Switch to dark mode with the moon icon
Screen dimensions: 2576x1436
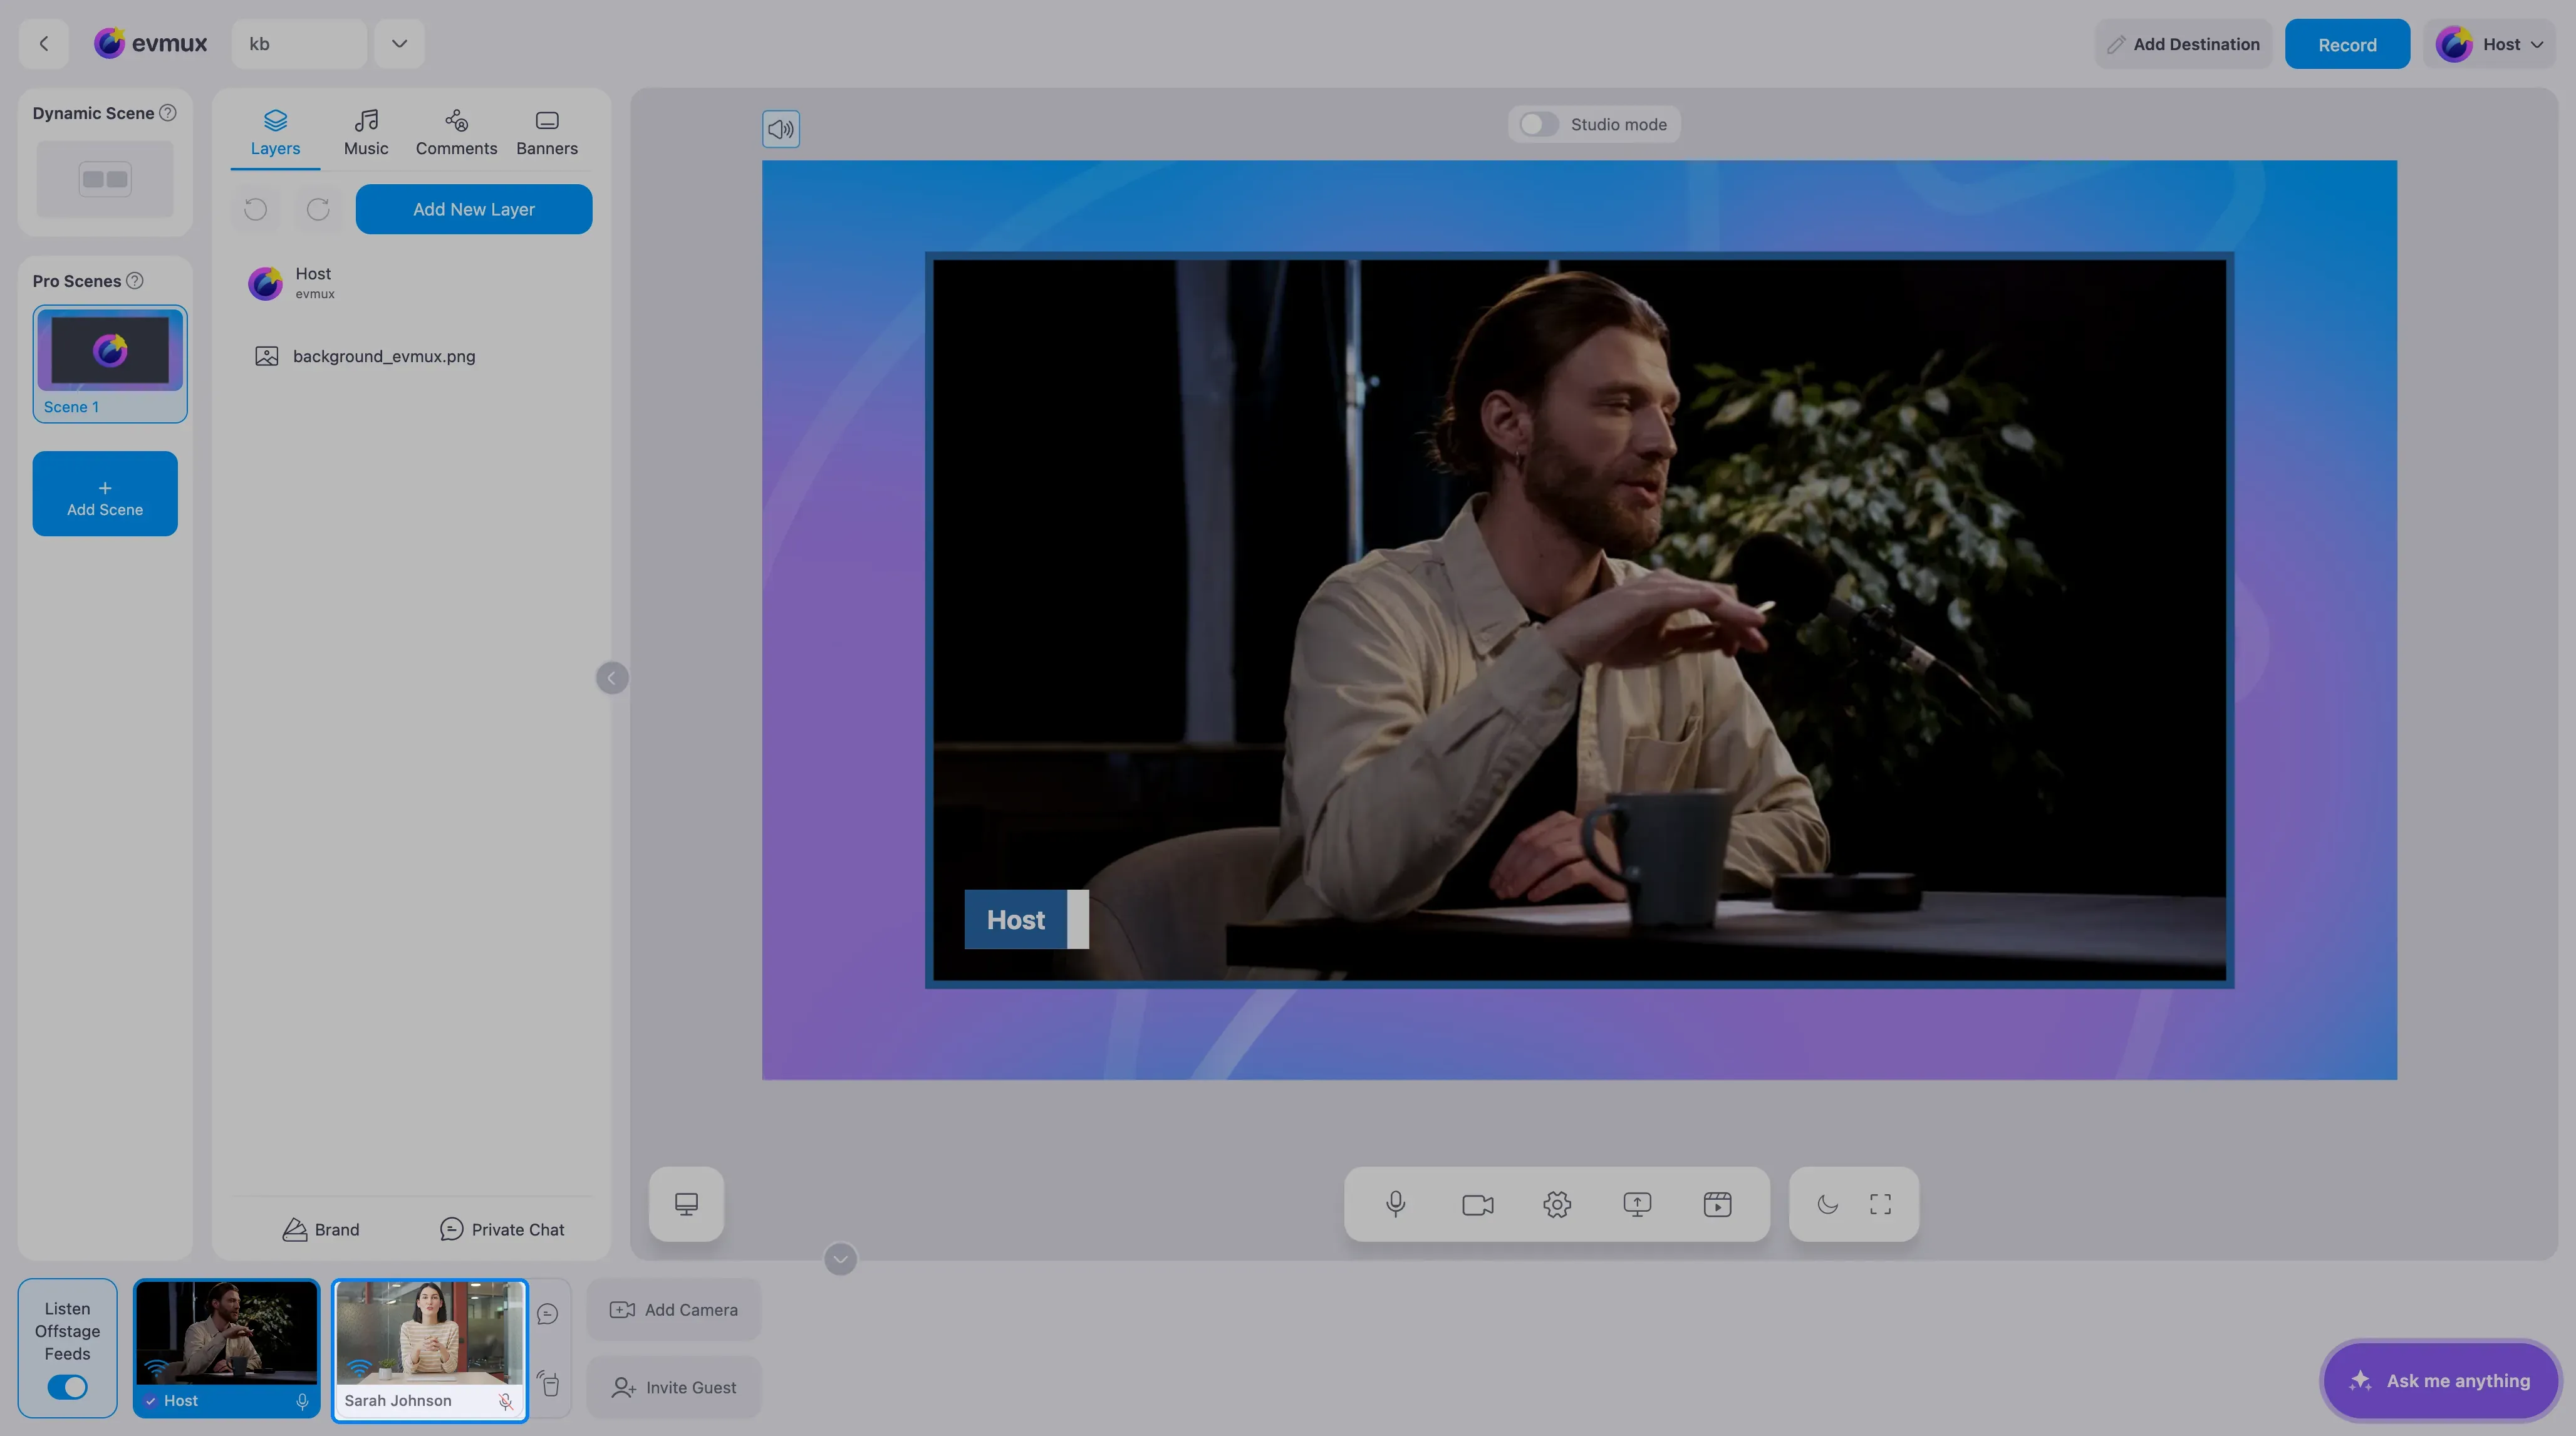(x=1827, y=1204)
